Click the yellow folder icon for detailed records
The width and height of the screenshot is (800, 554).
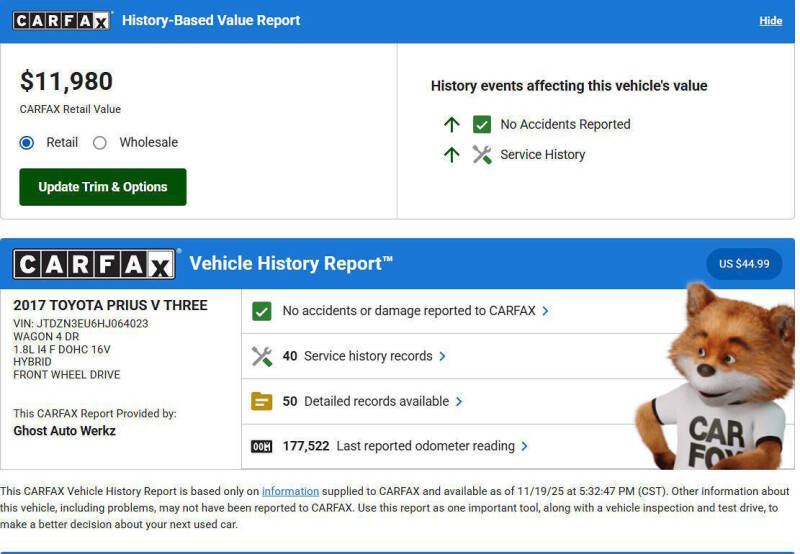(x=262, y=401)
